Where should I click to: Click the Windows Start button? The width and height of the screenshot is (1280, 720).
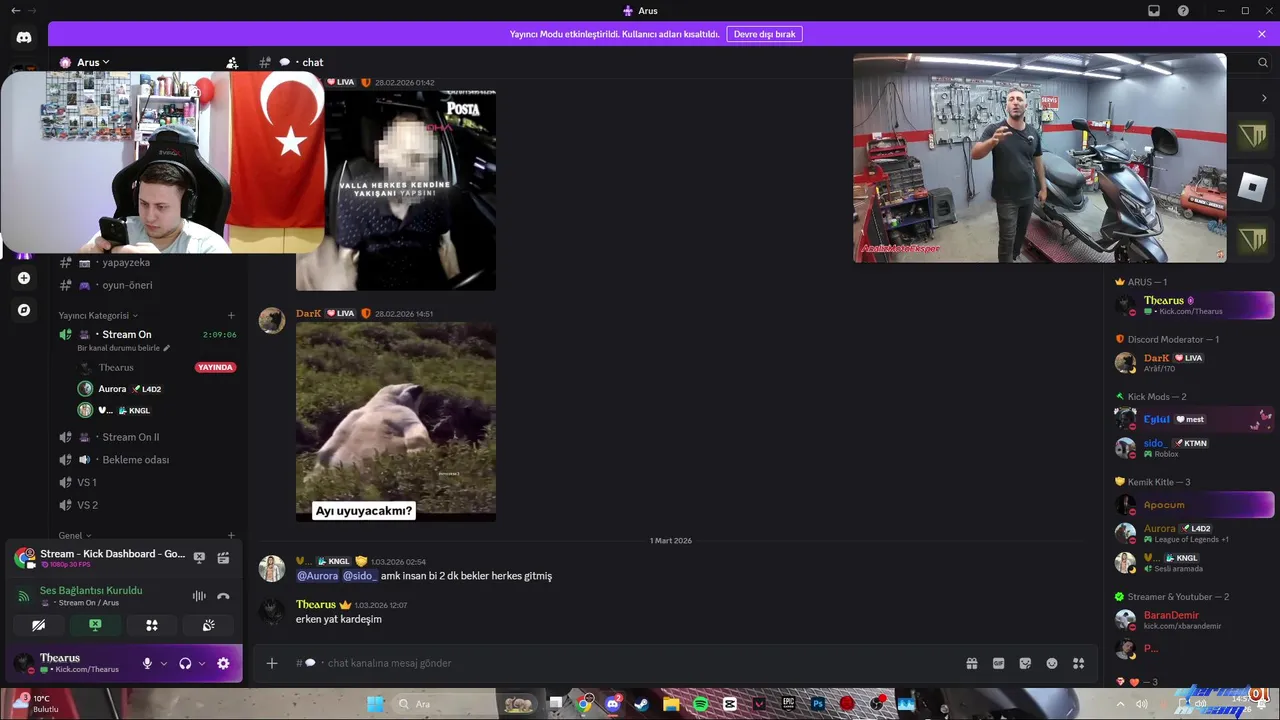375,704
